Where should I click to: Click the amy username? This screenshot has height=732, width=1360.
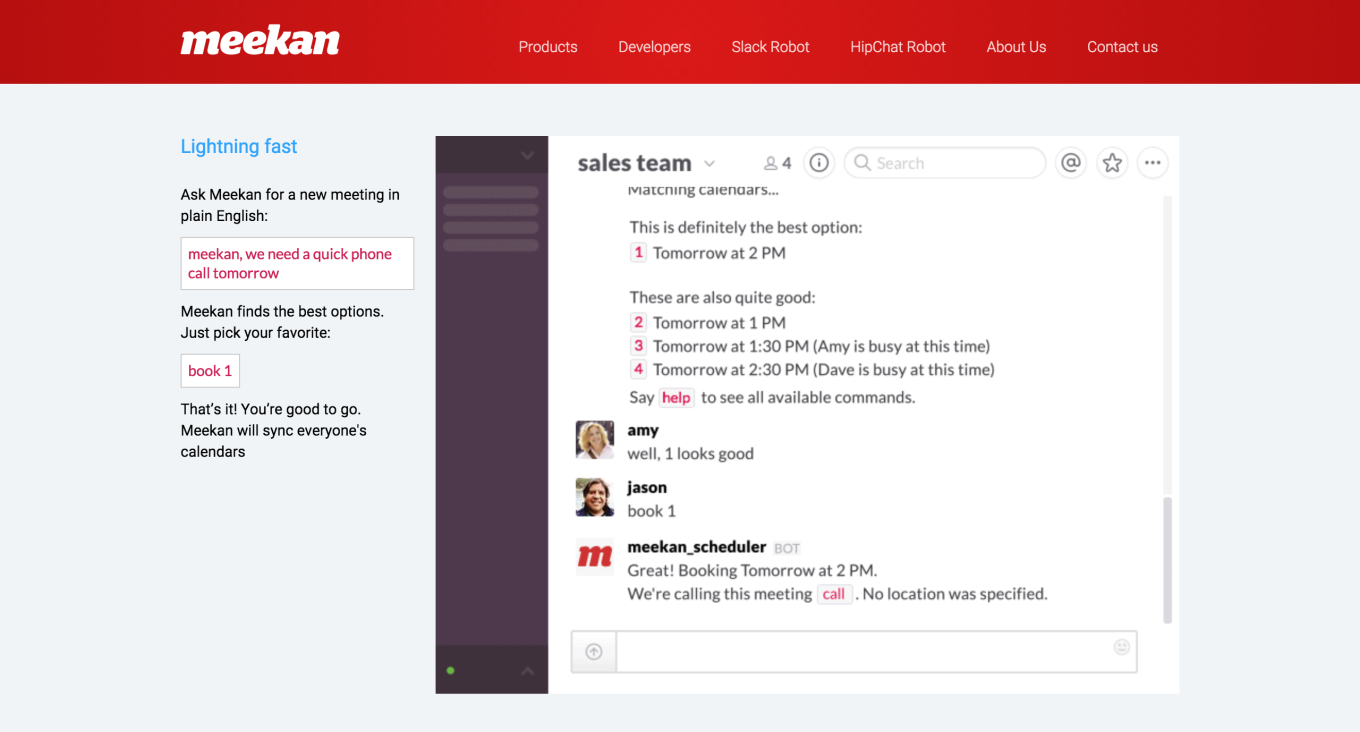(x=643, y=430)
